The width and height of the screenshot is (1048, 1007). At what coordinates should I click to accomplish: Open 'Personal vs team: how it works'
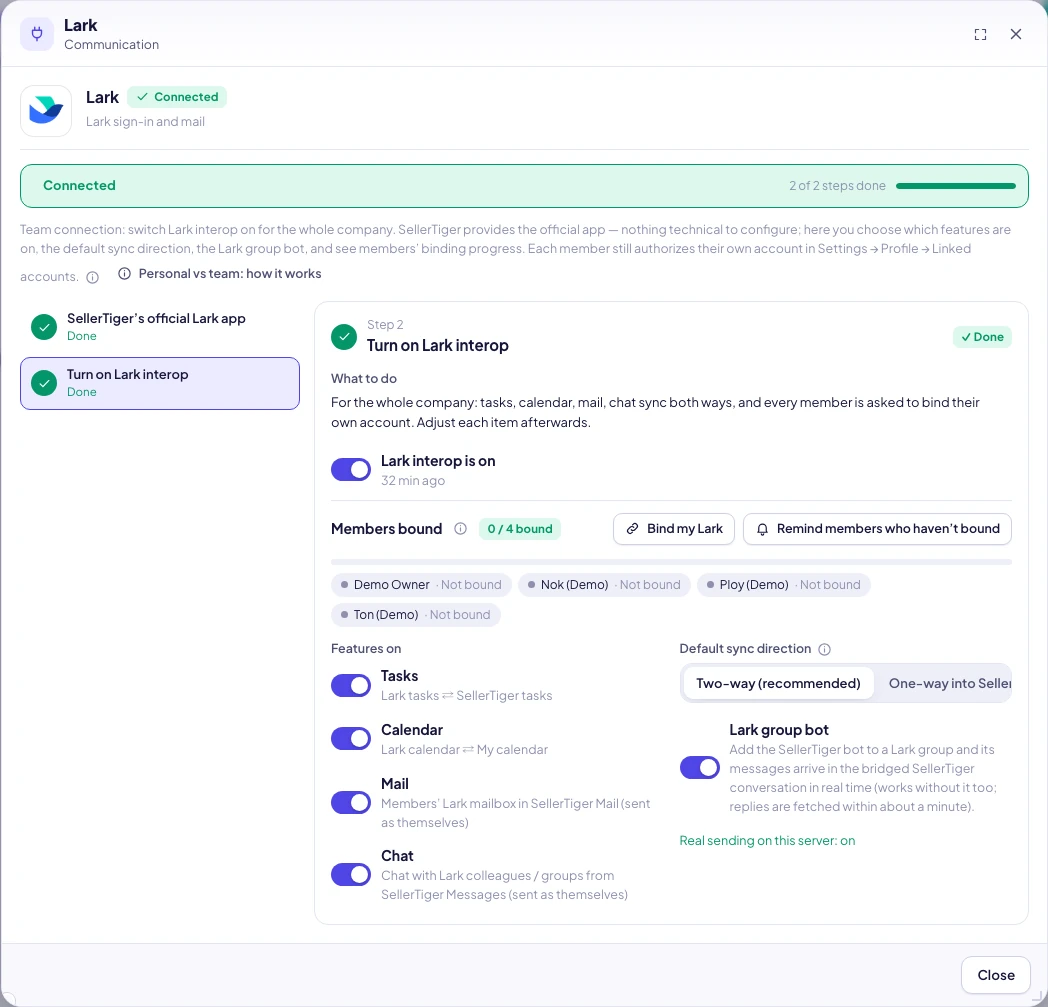click(220, 274)
